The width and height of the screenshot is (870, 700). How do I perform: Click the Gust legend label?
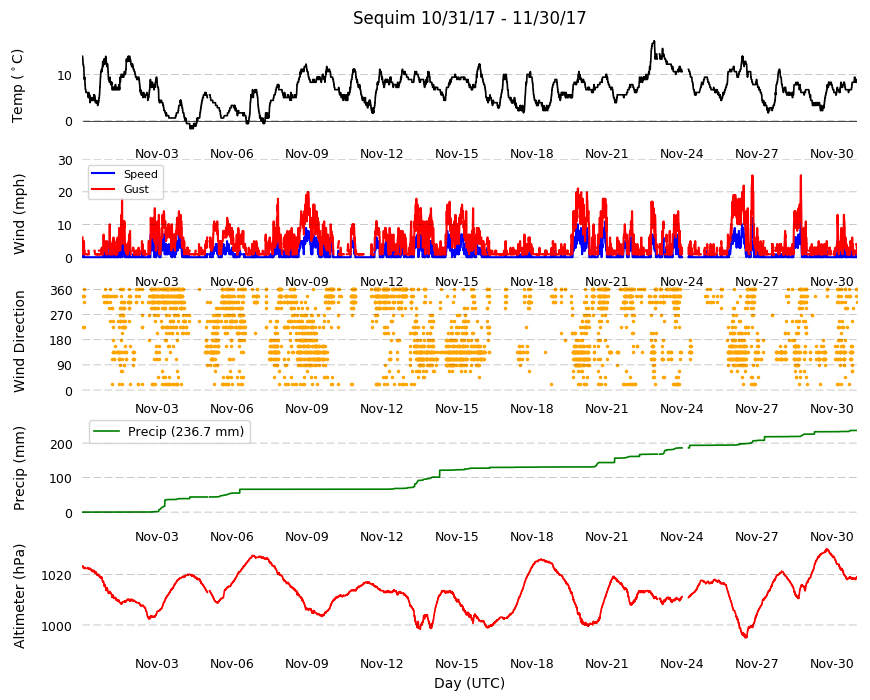coord(136,189)
